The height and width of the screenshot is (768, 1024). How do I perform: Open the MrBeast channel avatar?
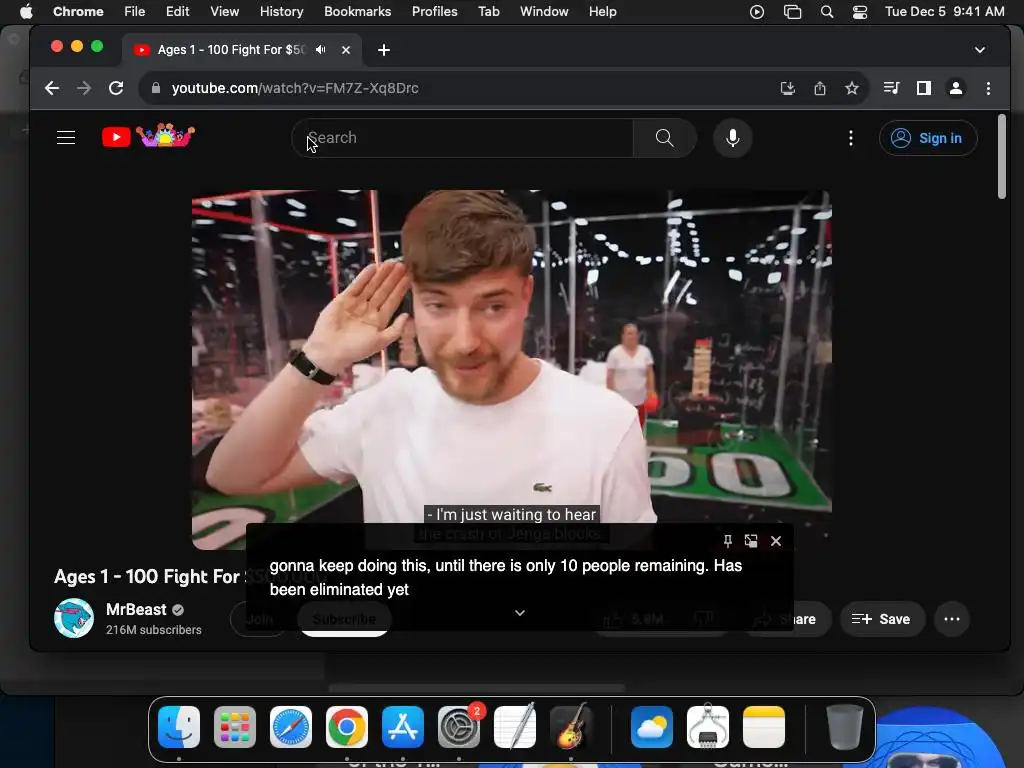(74, 618)
